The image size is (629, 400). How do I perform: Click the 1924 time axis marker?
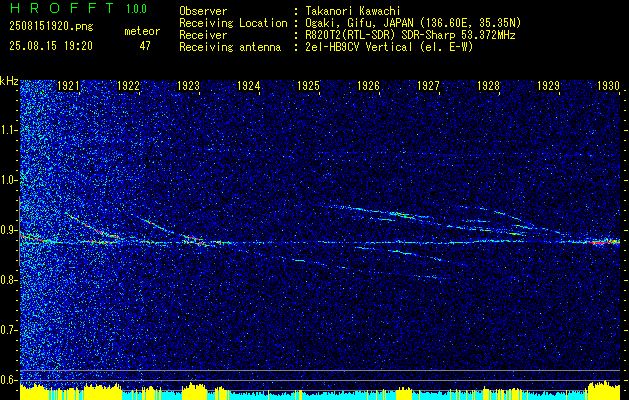tap(249, 86)
